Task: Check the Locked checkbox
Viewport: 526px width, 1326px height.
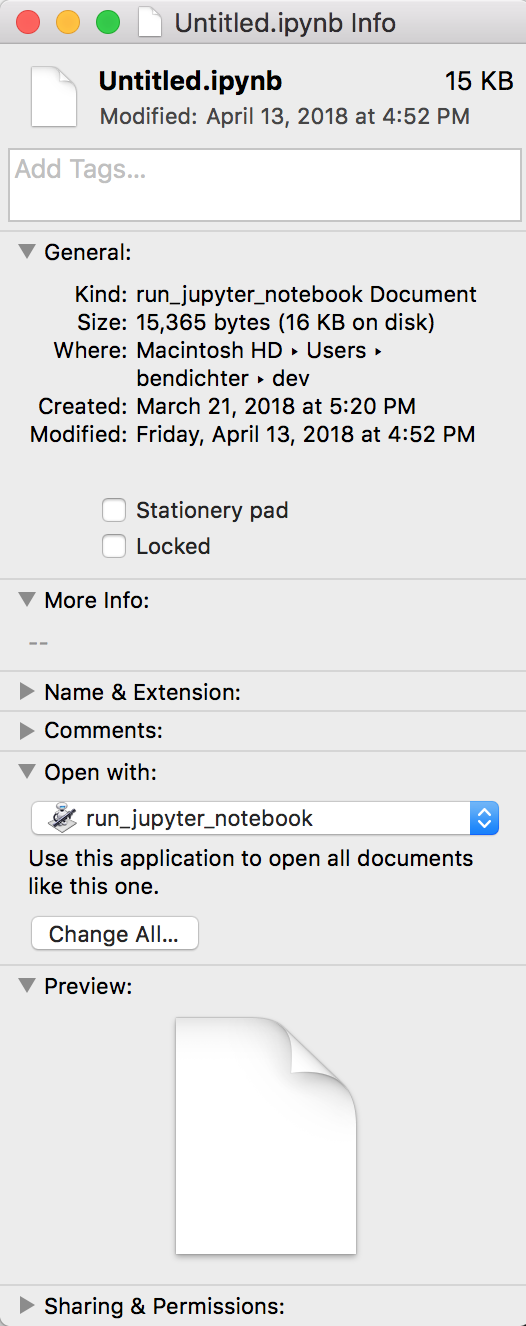Action: pyautogui.click(x=115, y=546)
